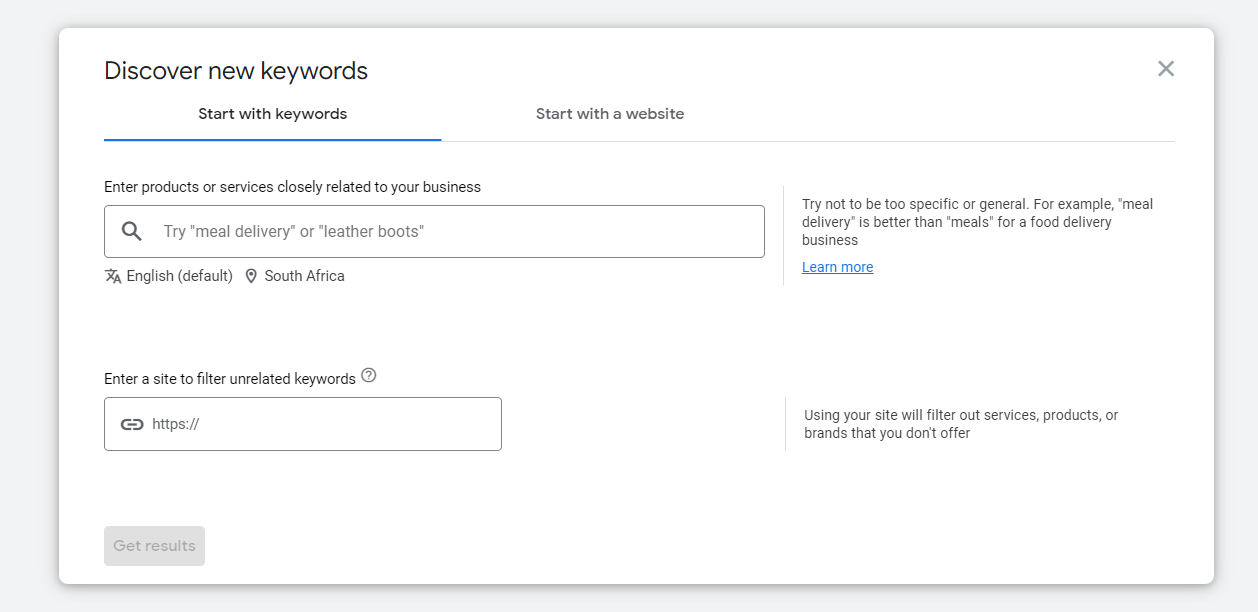
Task: Open the Start with a website tab
Action: tap(610, 114)
